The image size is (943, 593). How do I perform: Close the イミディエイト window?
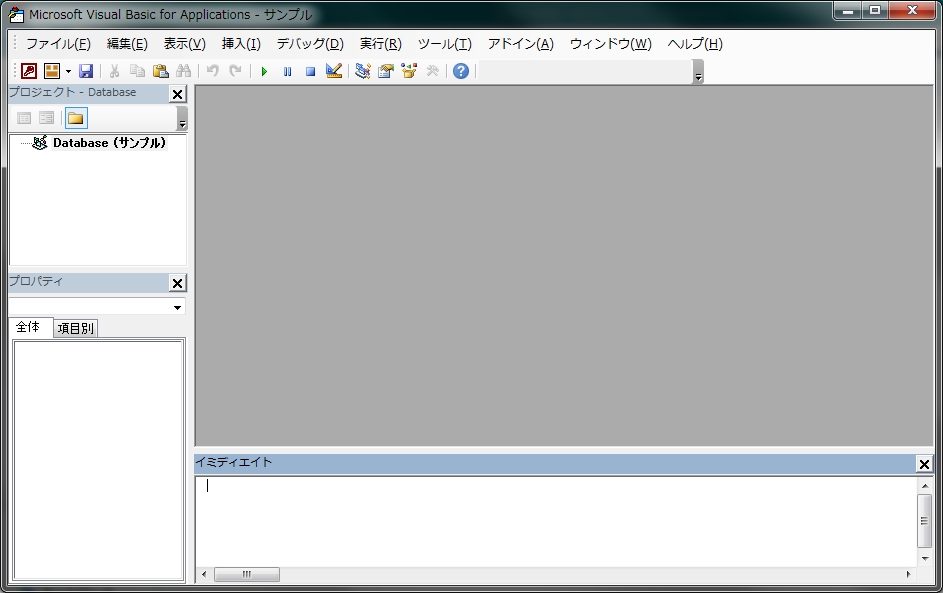[924, 464]
